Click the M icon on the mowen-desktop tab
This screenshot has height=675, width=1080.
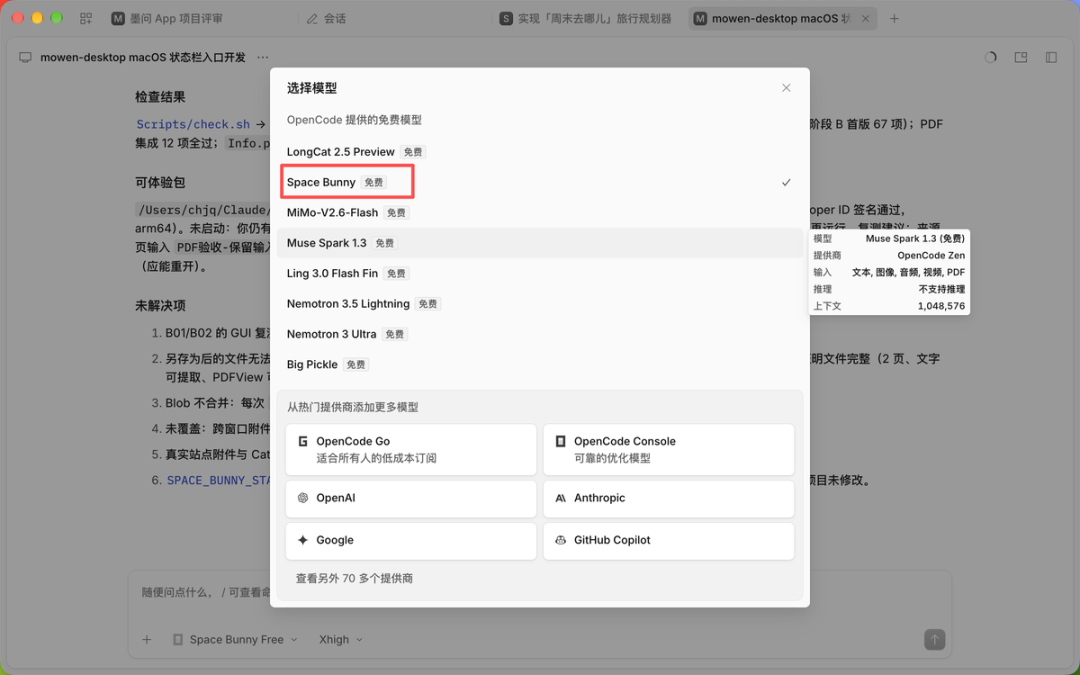point(700,19)
